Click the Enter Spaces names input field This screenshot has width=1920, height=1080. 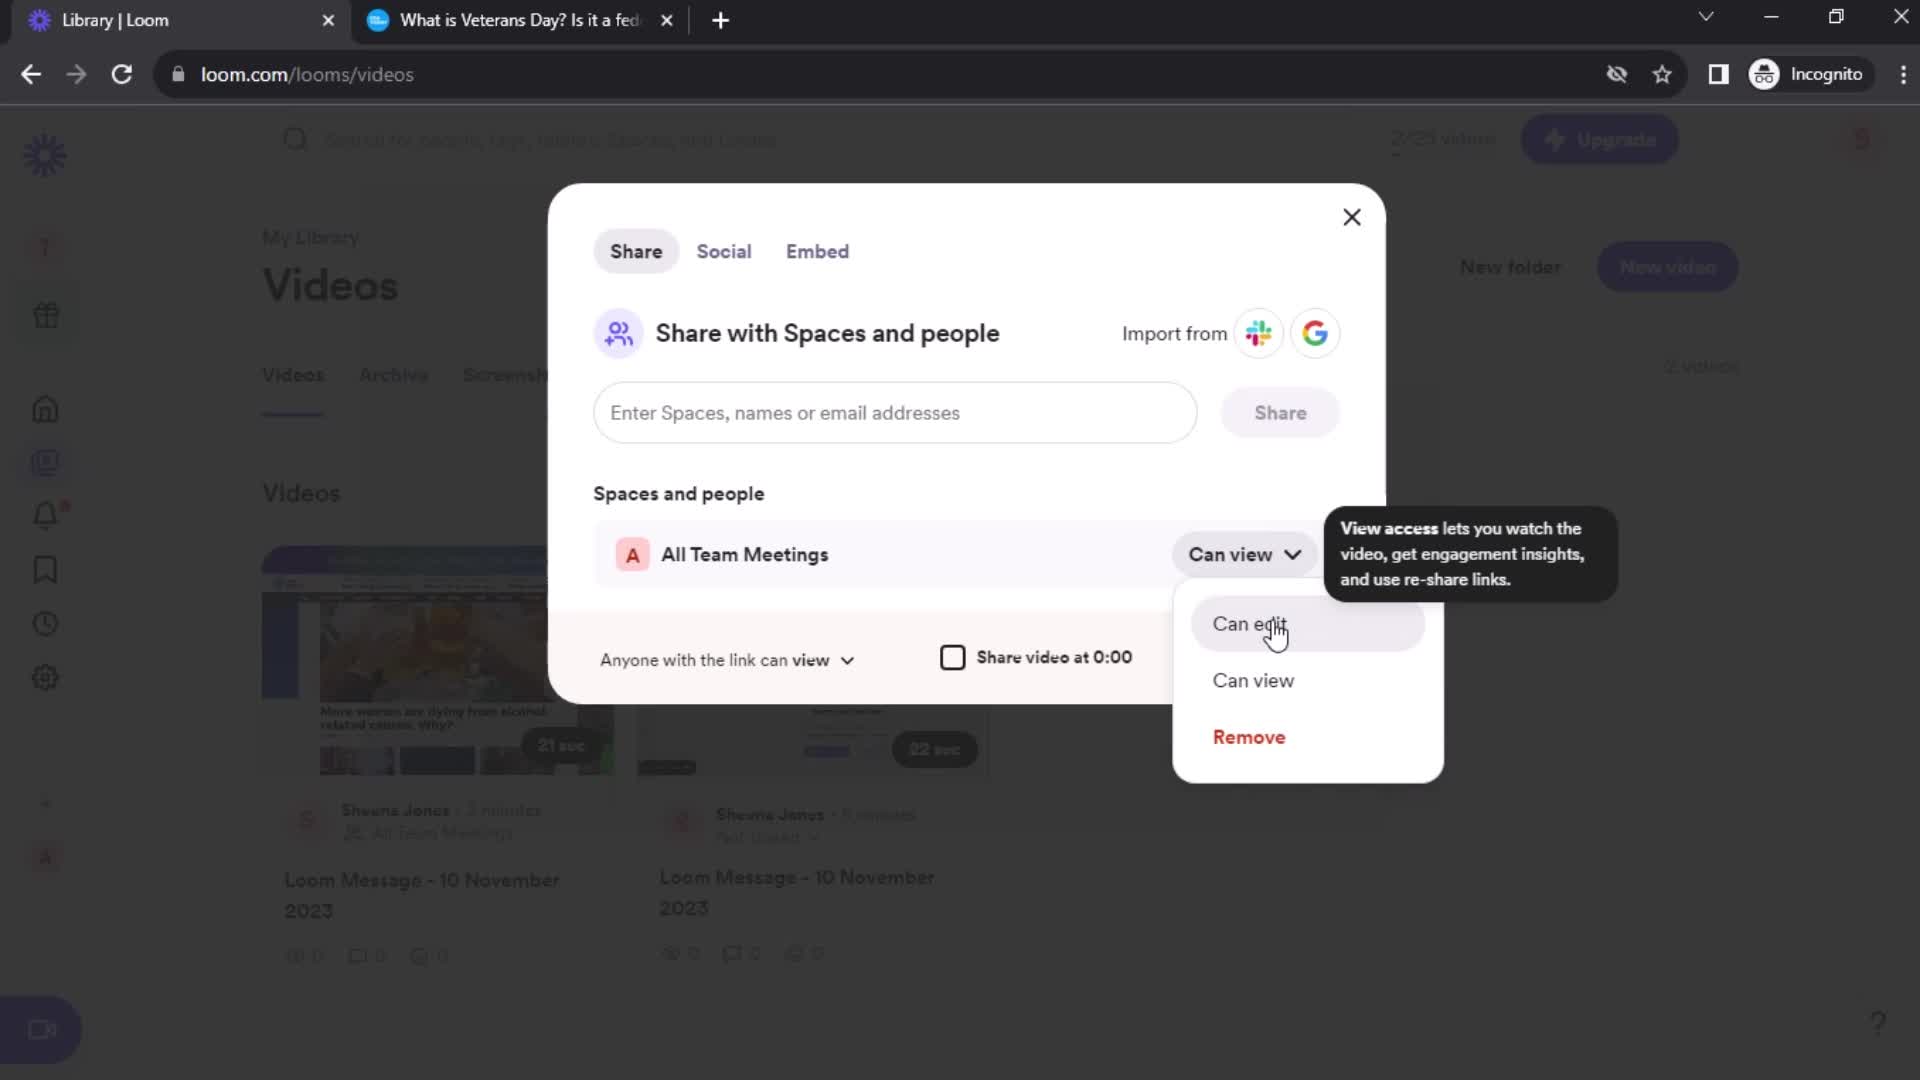tap(895, 413)
